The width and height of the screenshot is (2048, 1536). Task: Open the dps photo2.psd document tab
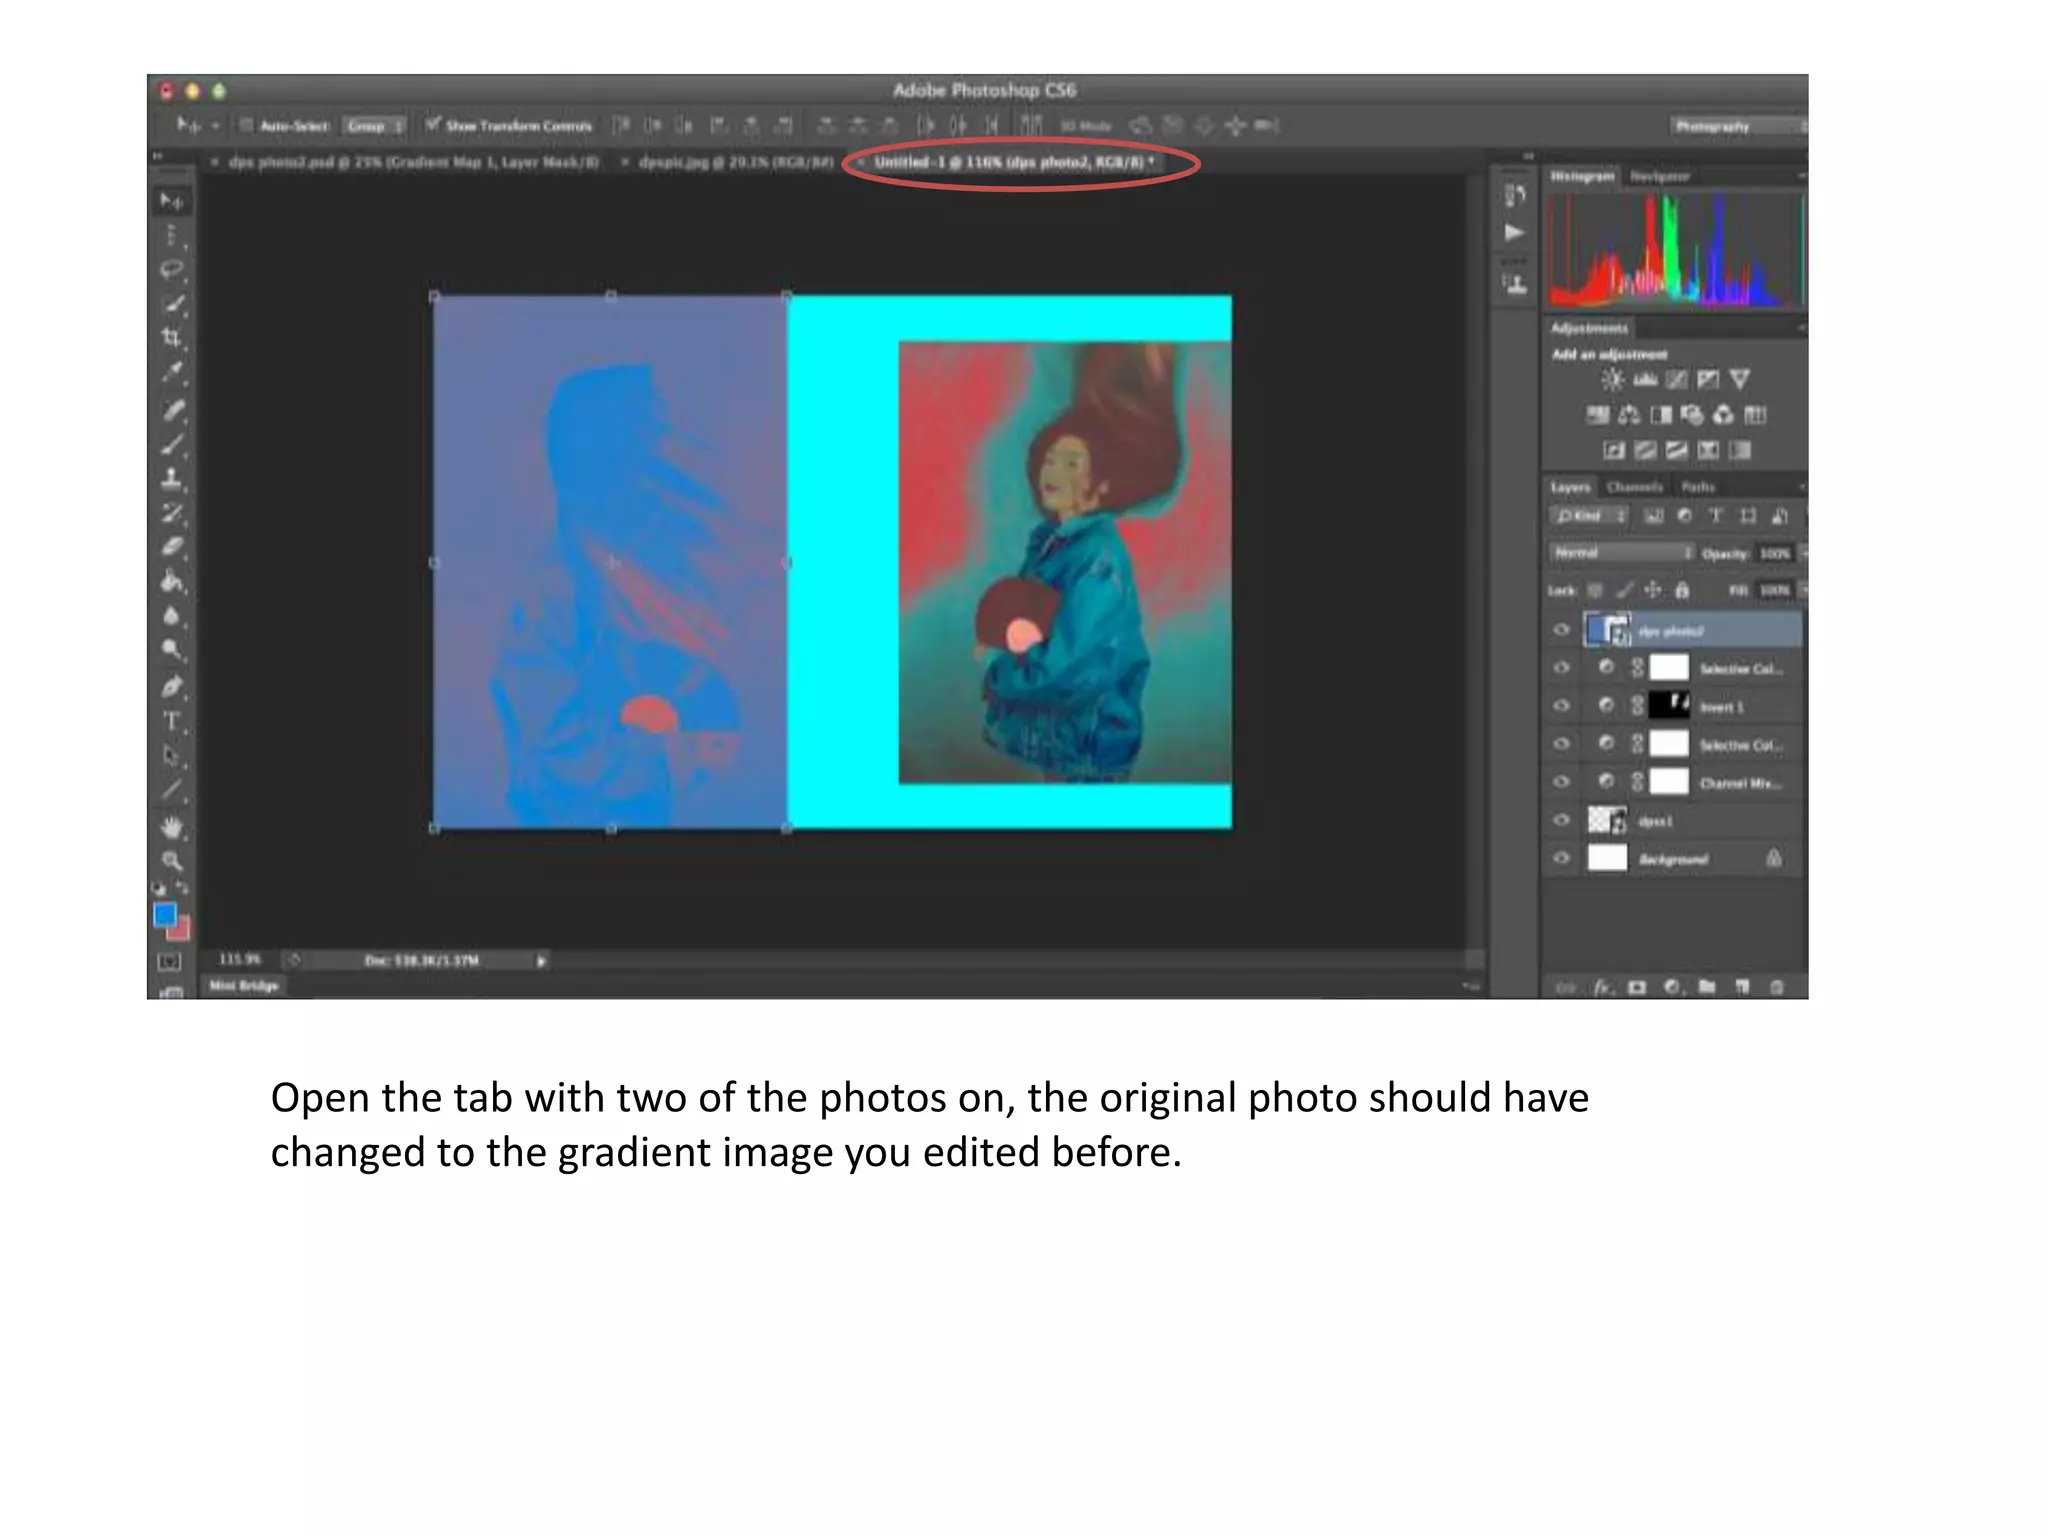[407, 162]
